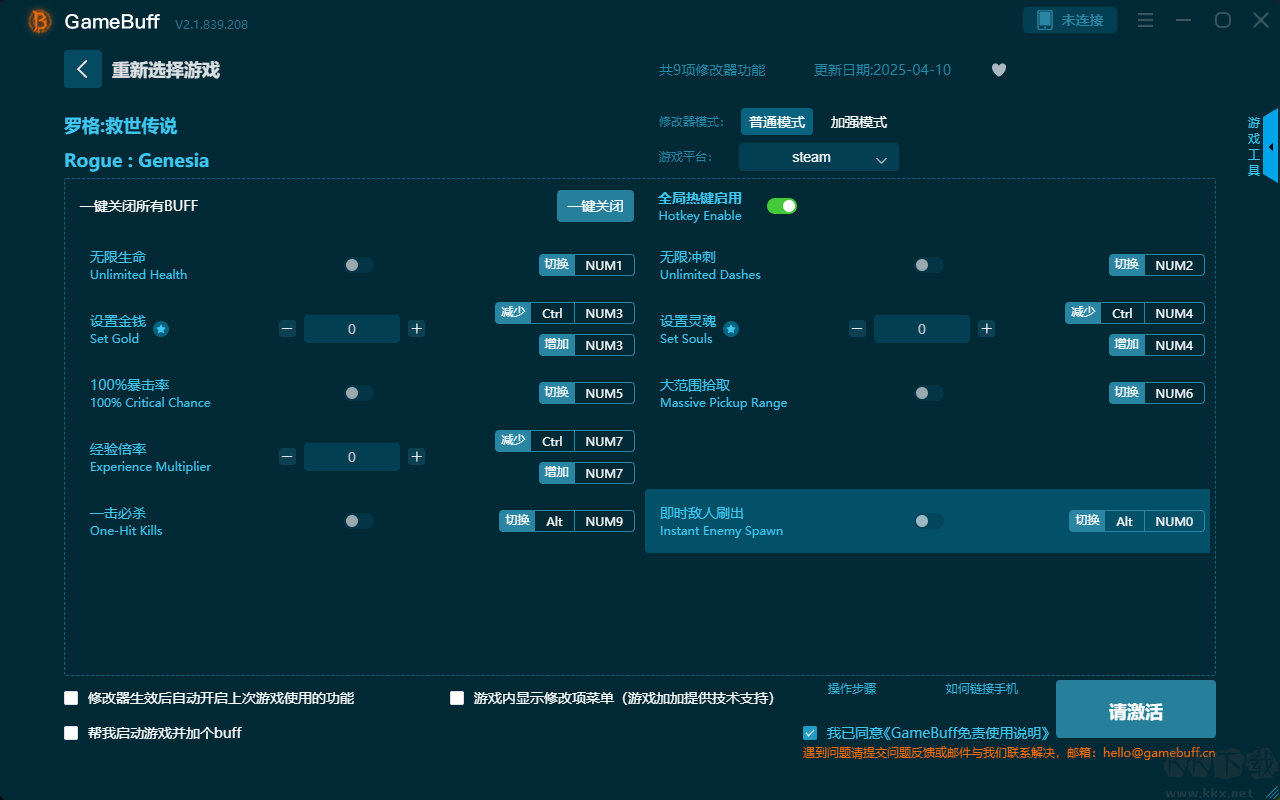
Task: Open the steam platform dropdown
Action: 819,157
